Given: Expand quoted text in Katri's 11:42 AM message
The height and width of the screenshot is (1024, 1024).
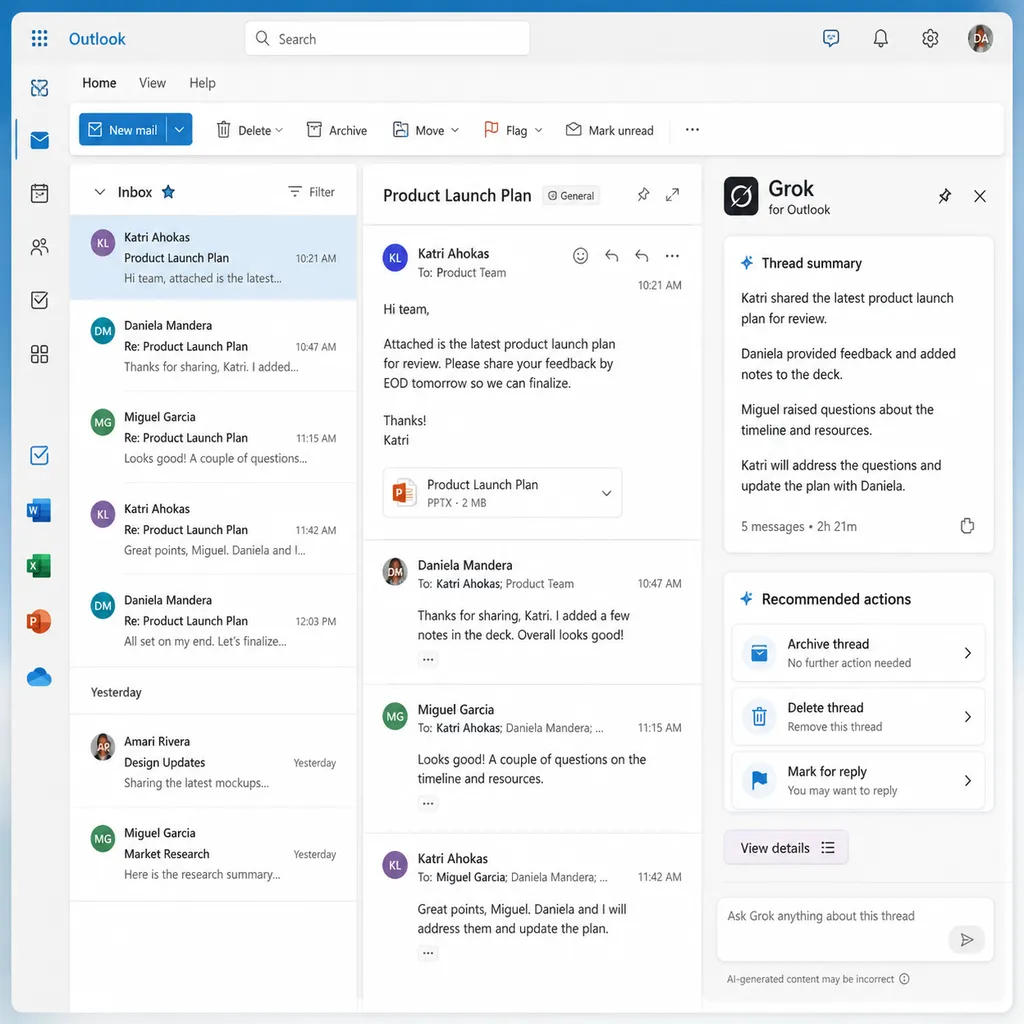Looking at the screenshot, I should [x=428, y=953].
